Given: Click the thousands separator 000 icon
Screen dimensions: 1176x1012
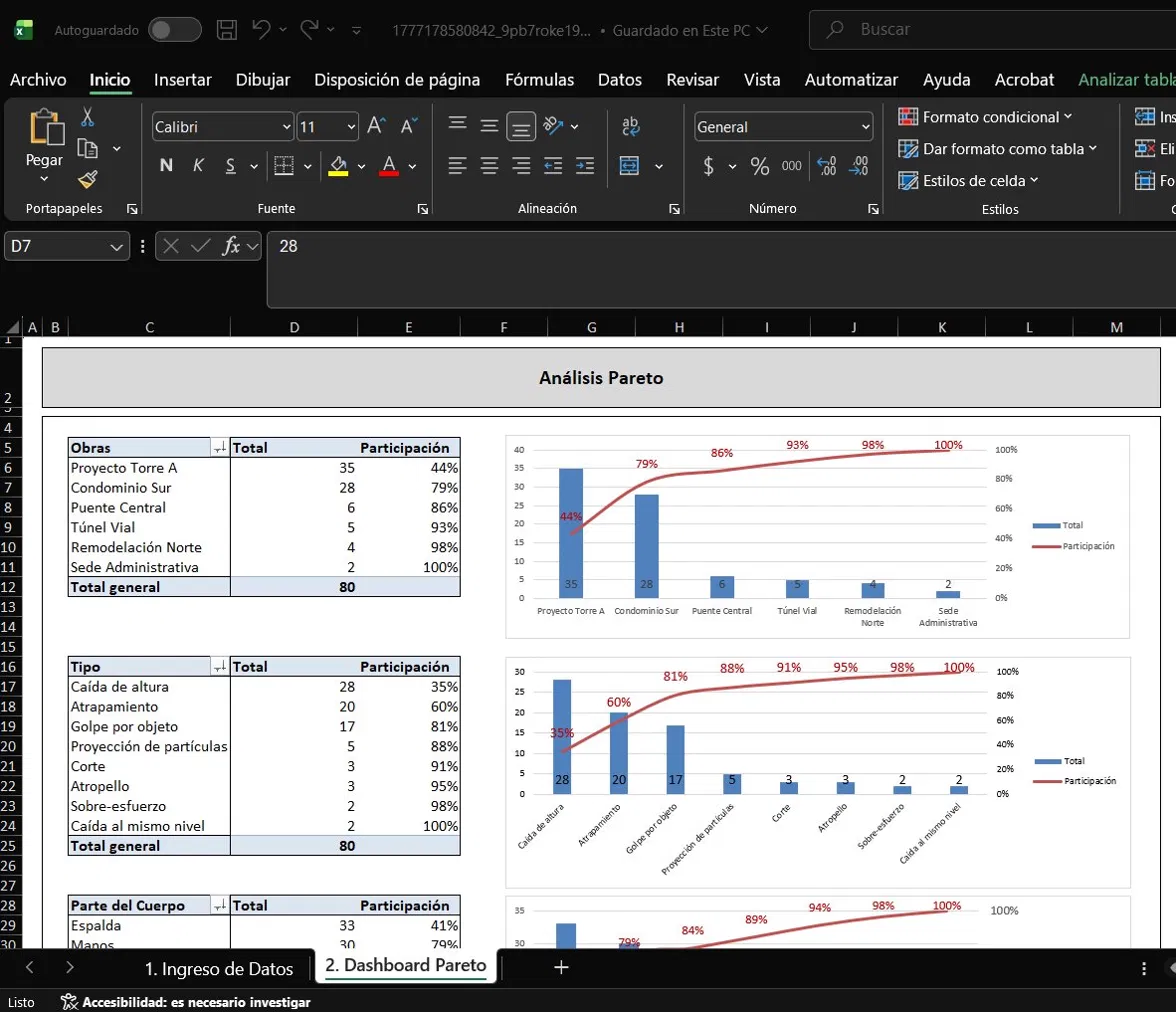Looking at the screenshot, I should pyautogui.click(x=791, y=166).
